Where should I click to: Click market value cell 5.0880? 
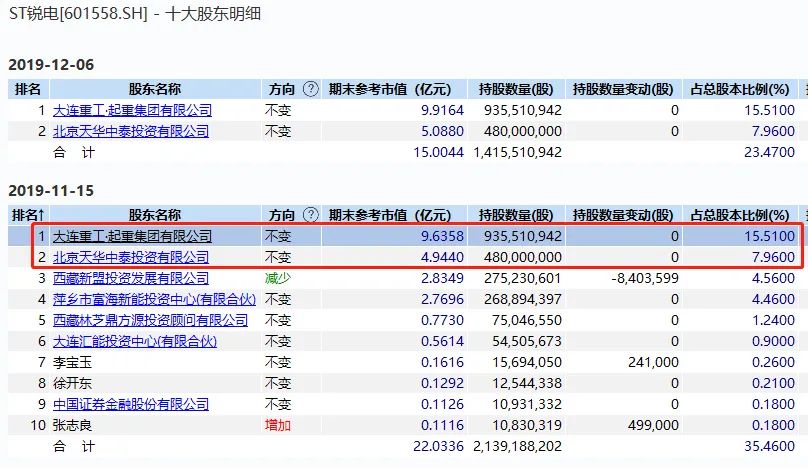pyautogui.click(x=442, y=131)
